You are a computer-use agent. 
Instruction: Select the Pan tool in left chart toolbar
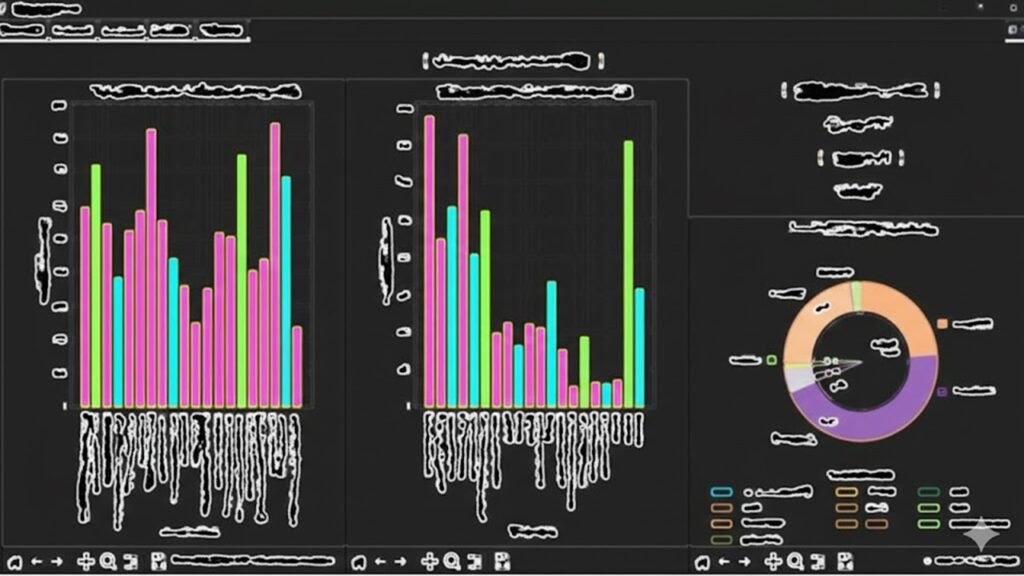[86, 562]
